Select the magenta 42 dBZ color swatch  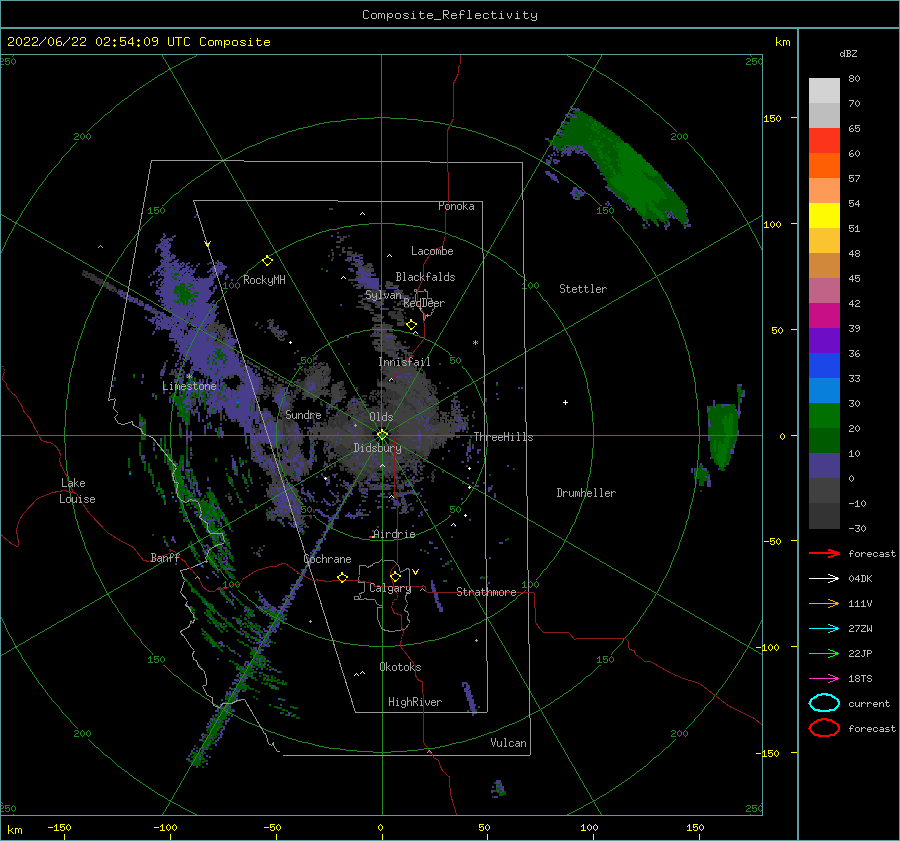[824, 316]
